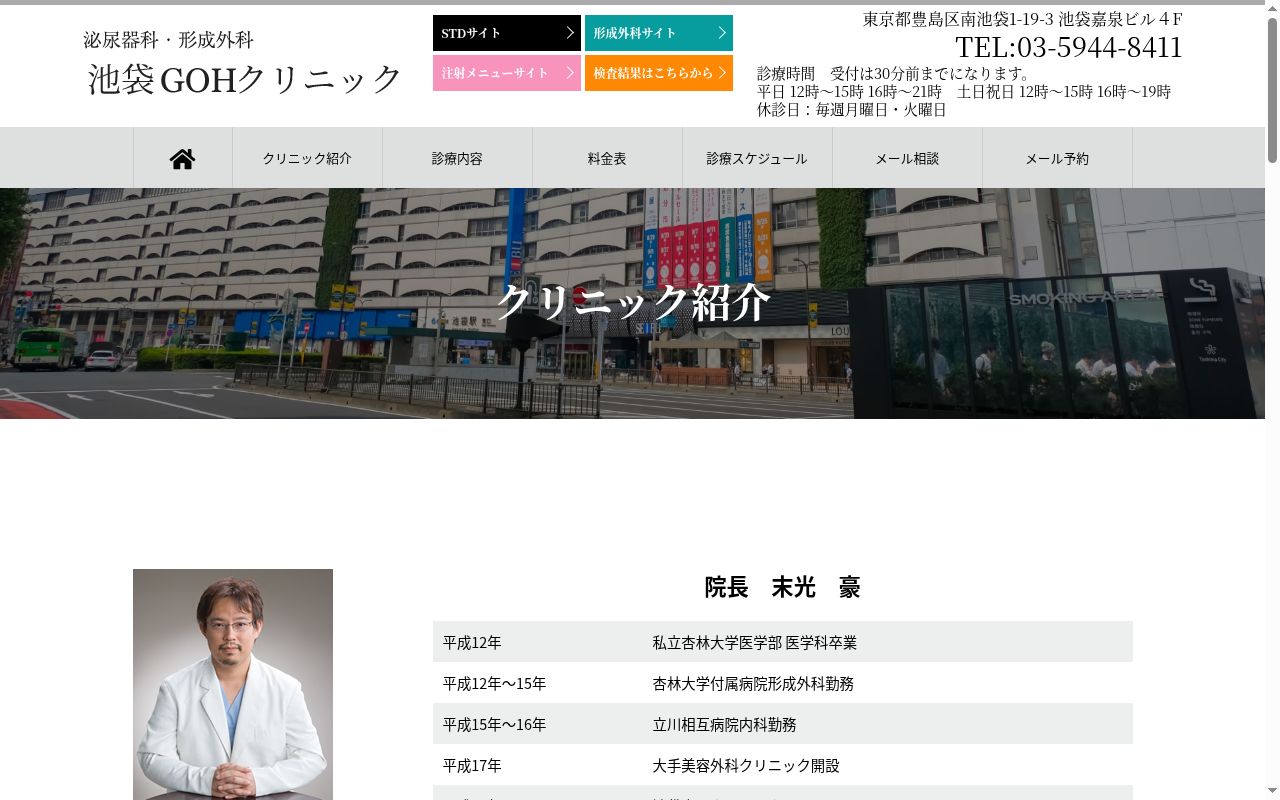The image size is (1280, 800).
Task: Click the クリニック紹介 hero banner title
Action: click(x=632, y=302)
